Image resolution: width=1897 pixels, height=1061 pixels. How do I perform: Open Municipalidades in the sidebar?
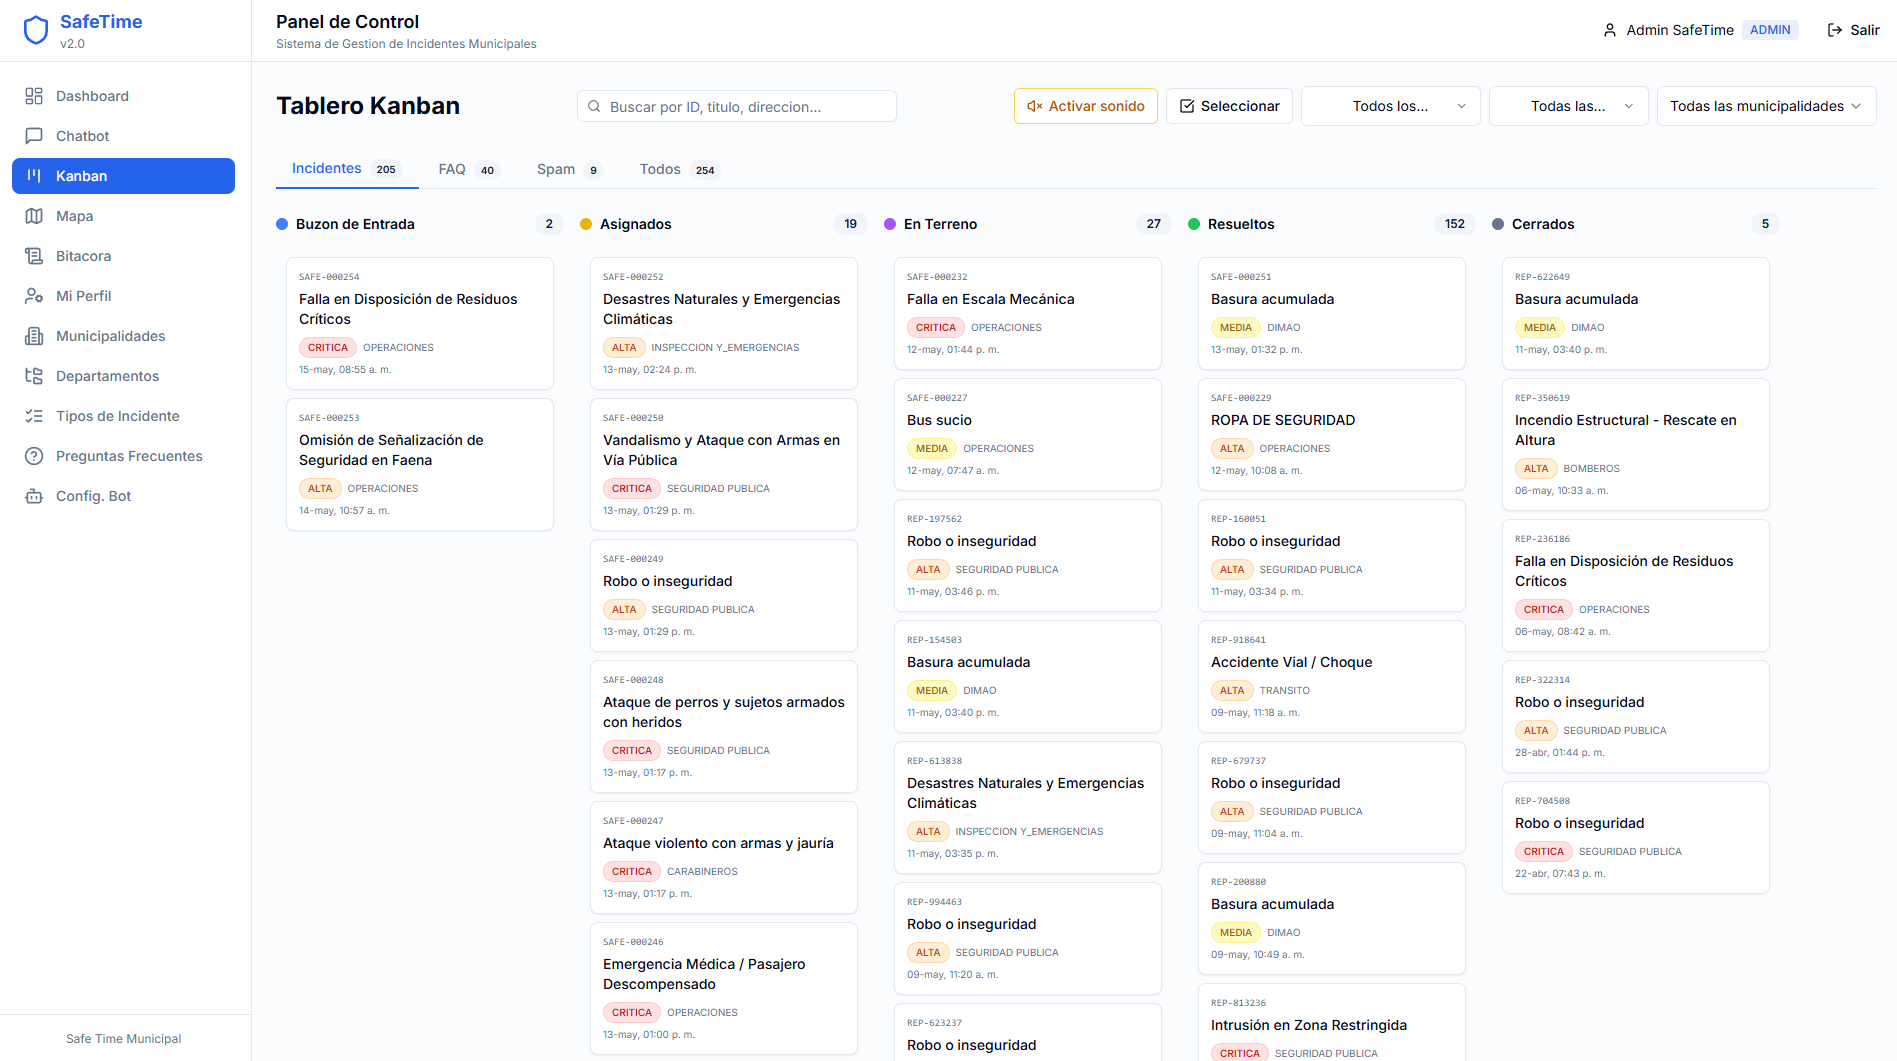[x=123, y=336]
